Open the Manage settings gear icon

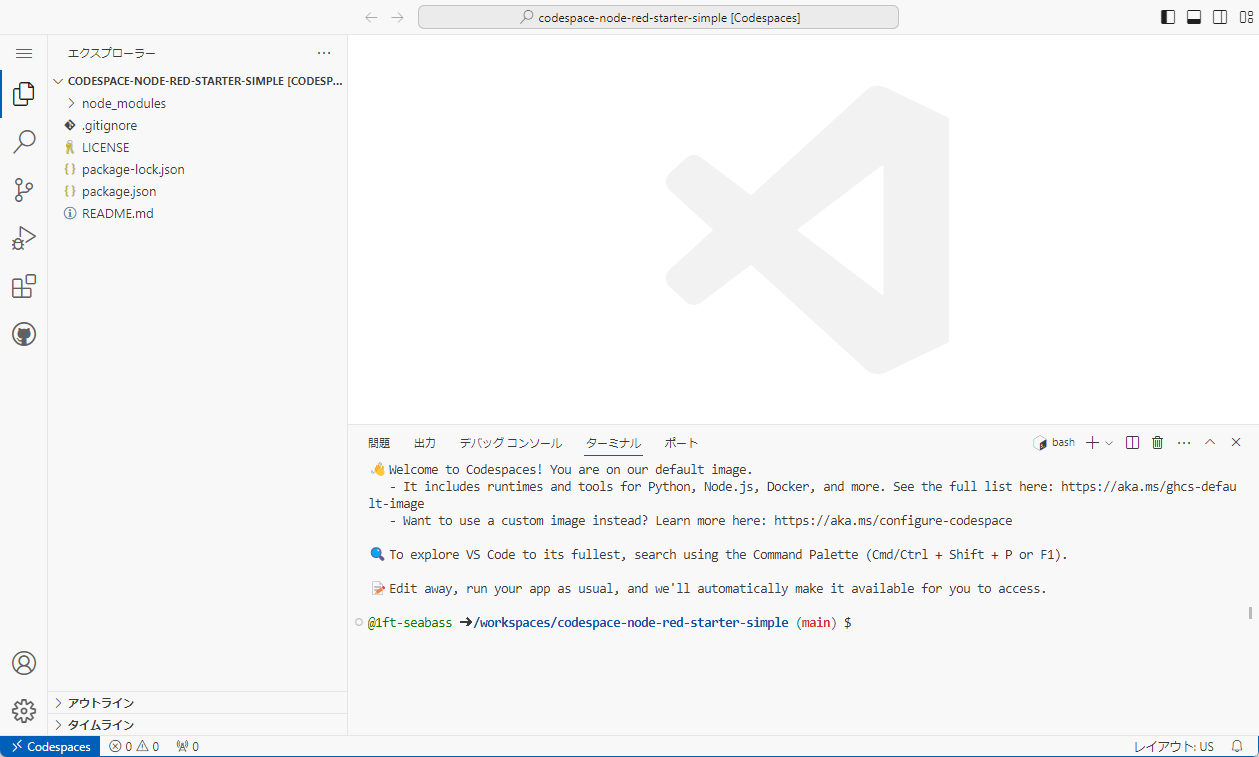pyautogui.click(x=24, y=710)
